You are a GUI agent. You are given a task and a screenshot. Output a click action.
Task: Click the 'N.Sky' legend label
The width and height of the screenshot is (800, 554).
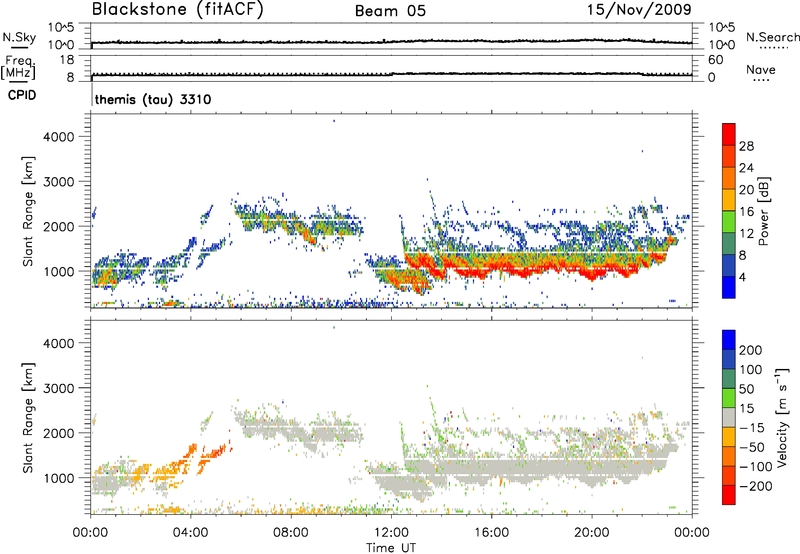(19, 37)
